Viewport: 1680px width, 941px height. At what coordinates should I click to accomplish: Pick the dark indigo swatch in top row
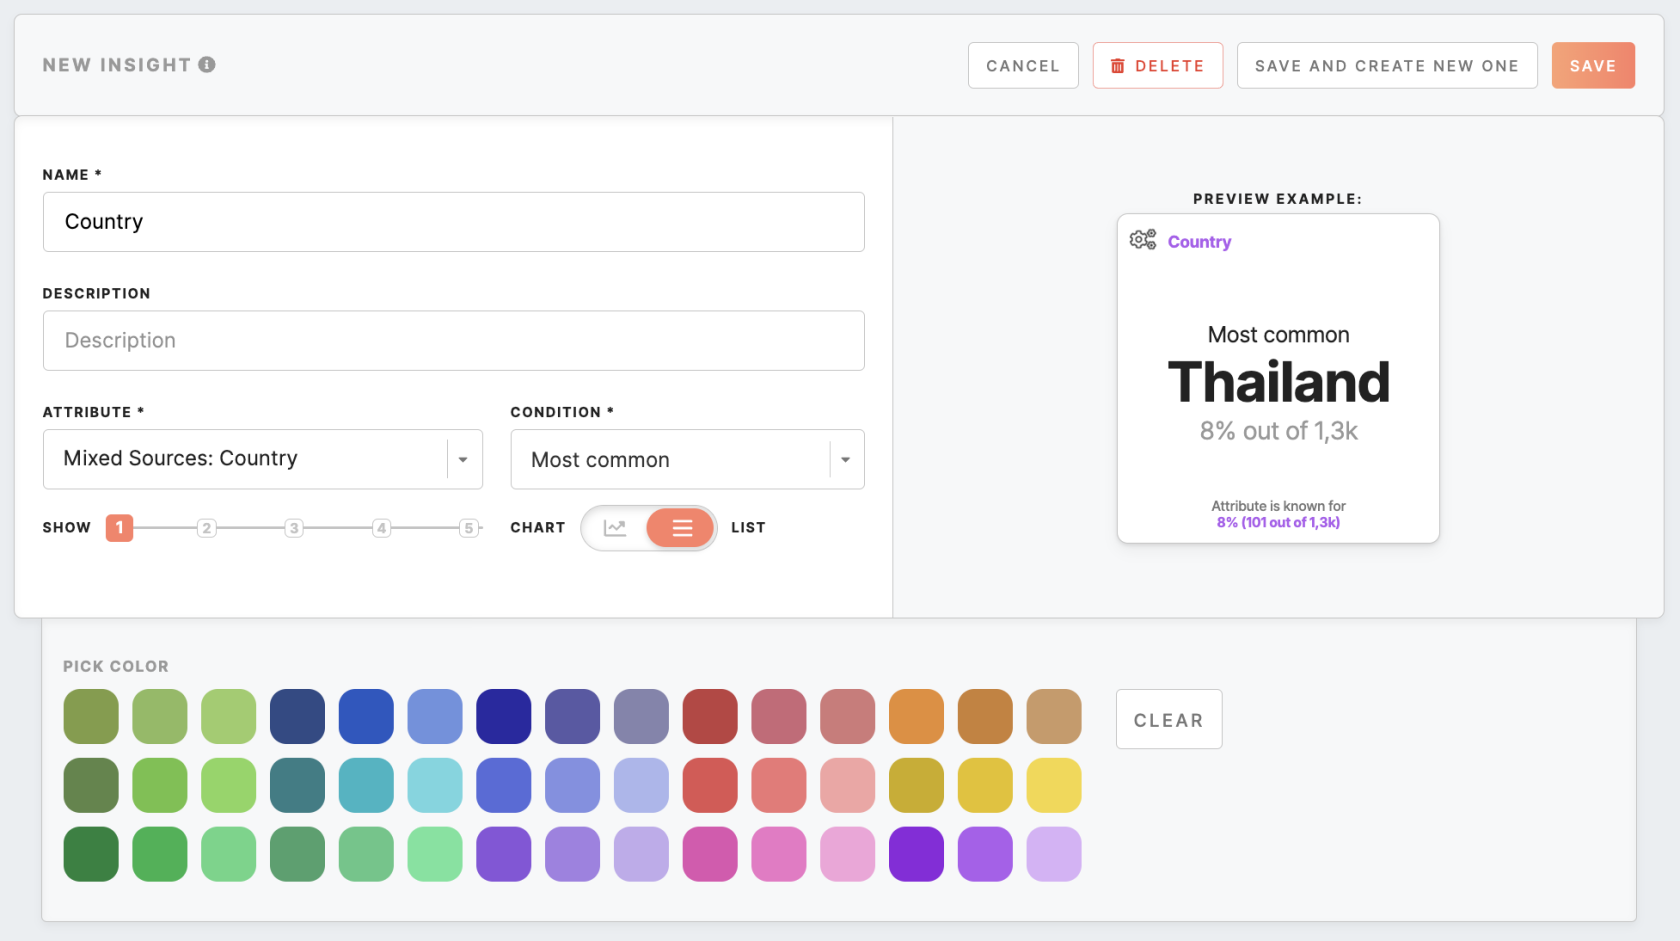[x=504, y=716]
